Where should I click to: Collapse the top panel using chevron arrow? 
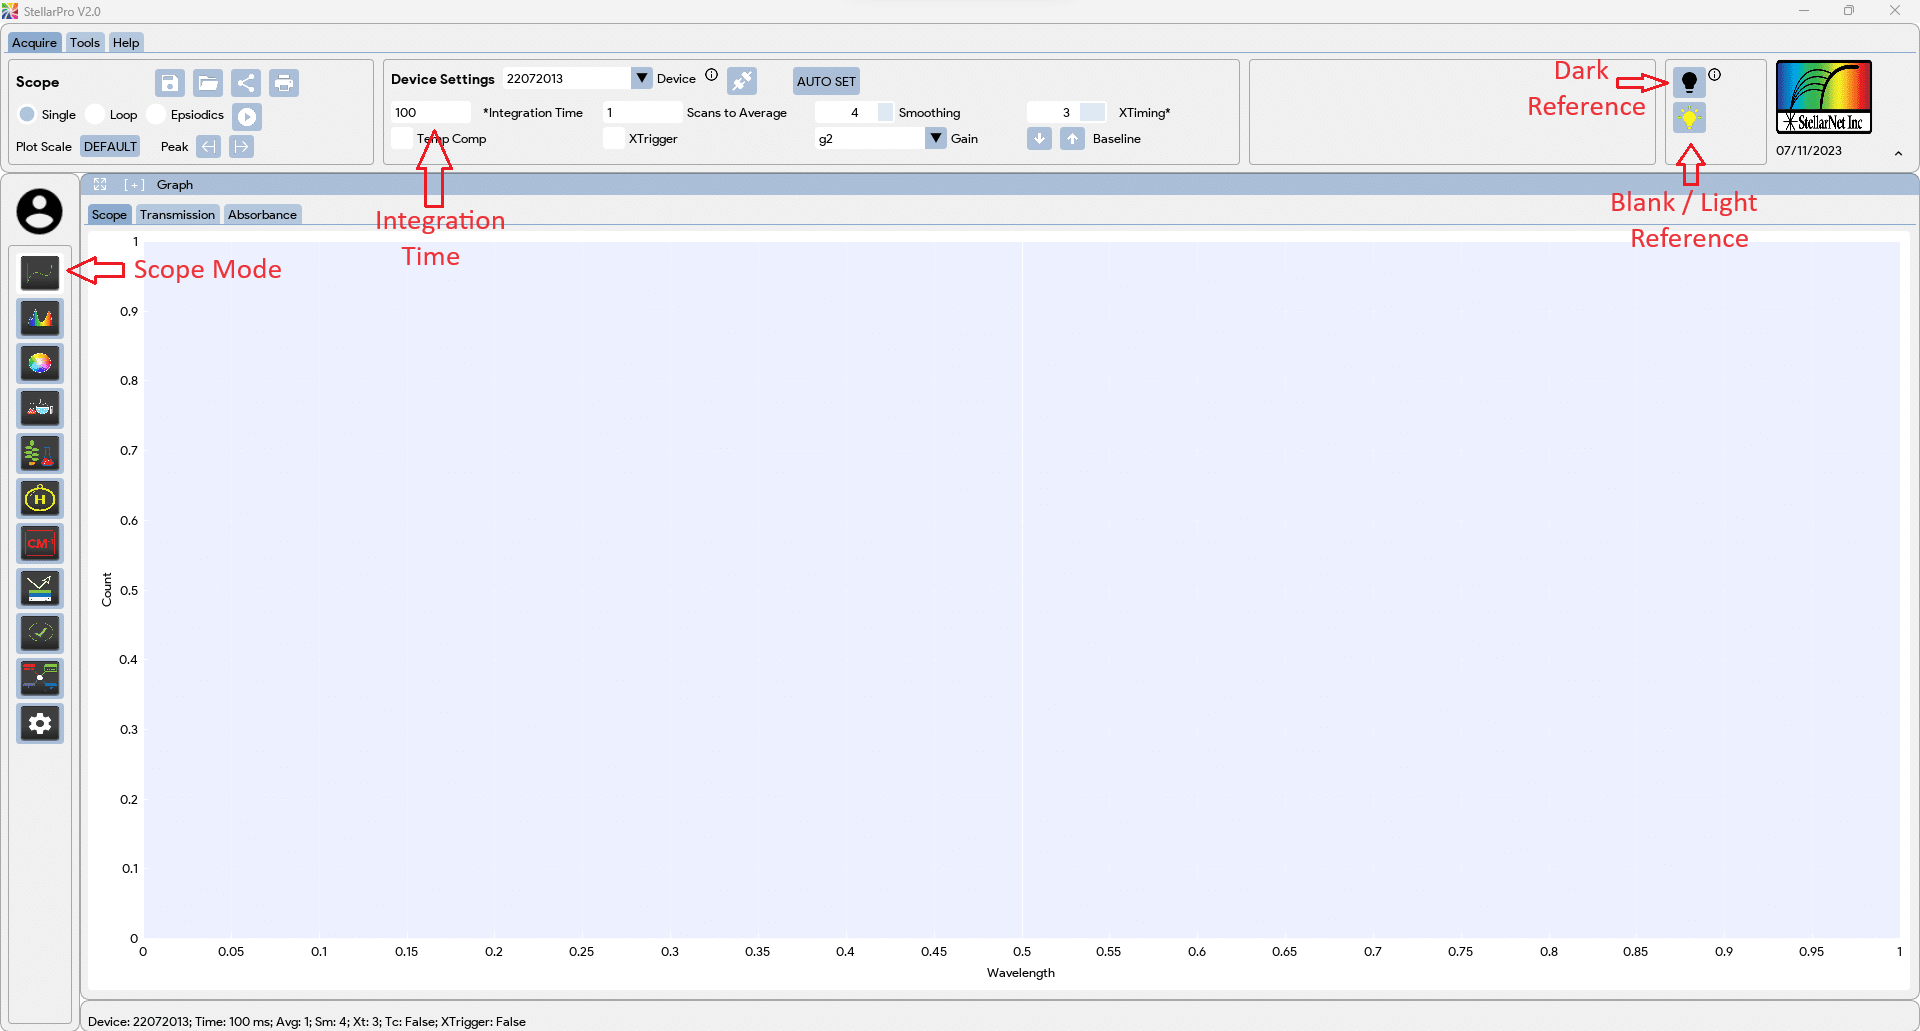1898,153
